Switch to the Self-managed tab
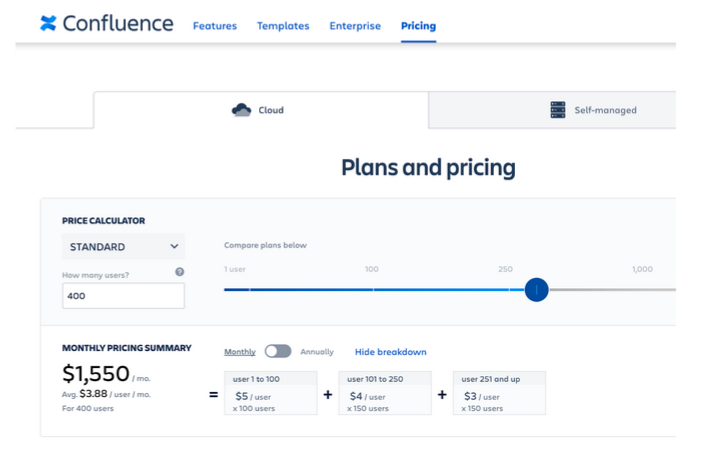Screen dimensions: 717x470 552,110
